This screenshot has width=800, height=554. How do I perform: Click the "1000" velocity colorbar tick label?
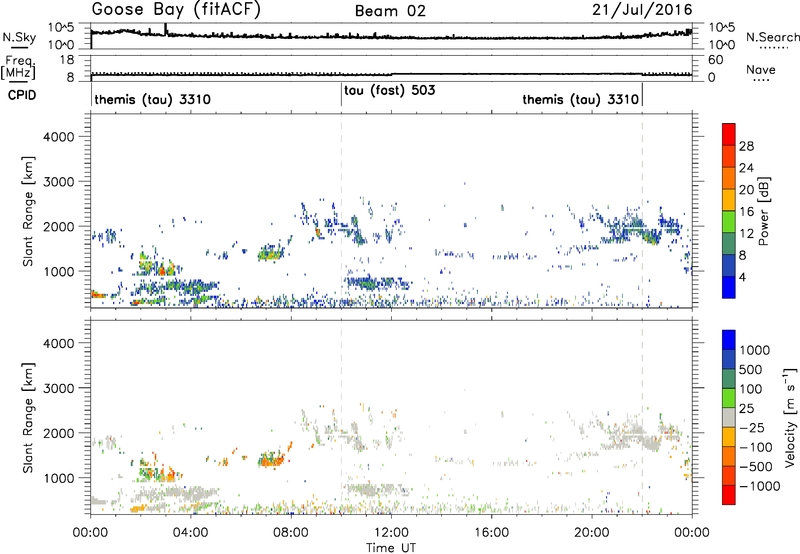coord(755,350)
